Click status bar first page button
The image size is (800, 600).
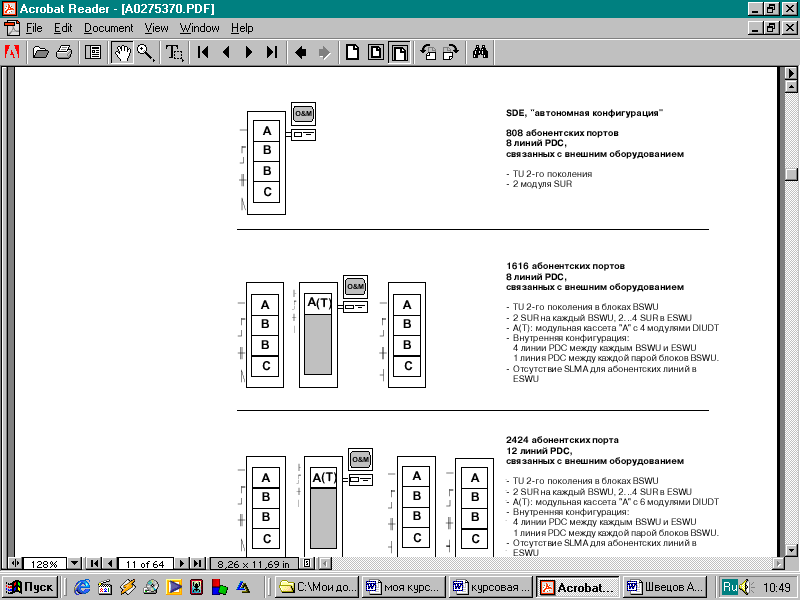click(x=94, y=564)
